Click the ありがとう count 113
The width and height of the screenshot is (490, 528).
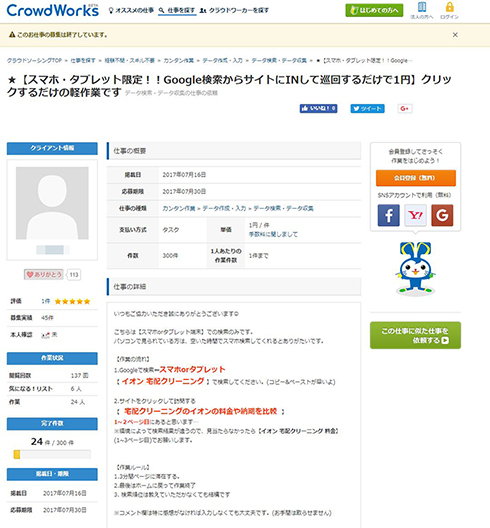74,274
